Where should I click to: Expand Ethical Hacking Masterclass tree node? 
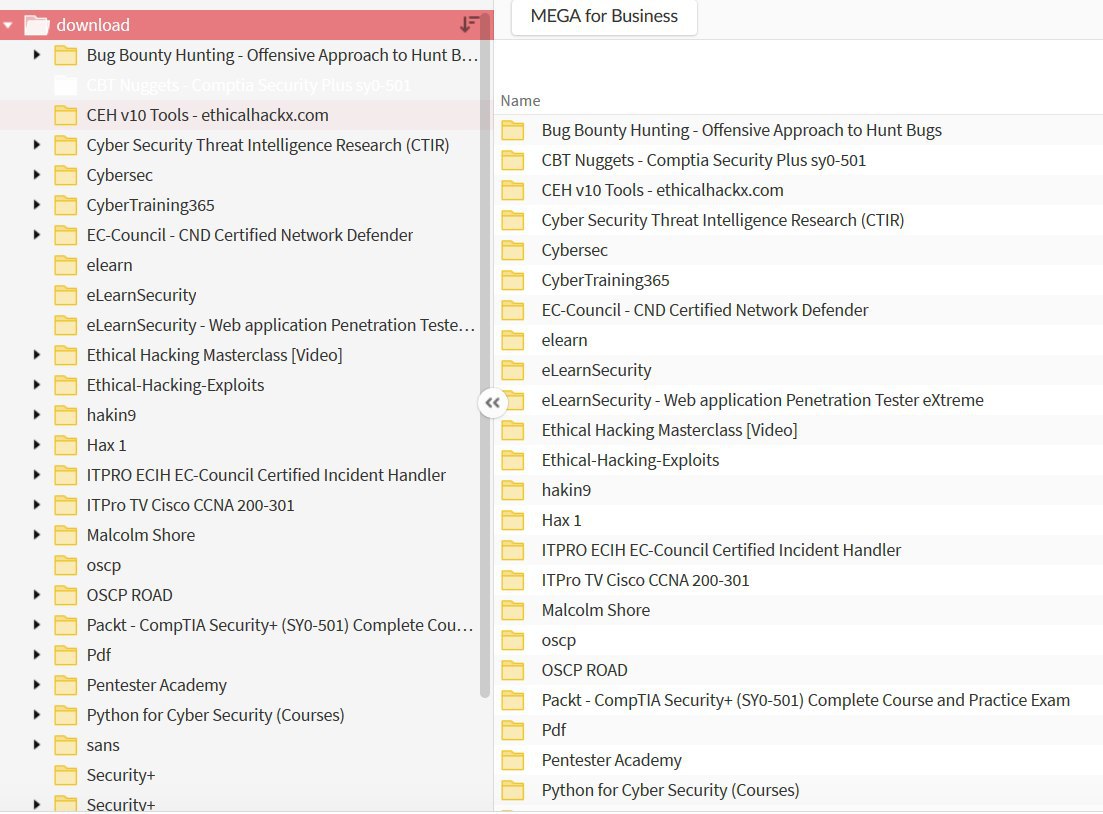[37, 355]
